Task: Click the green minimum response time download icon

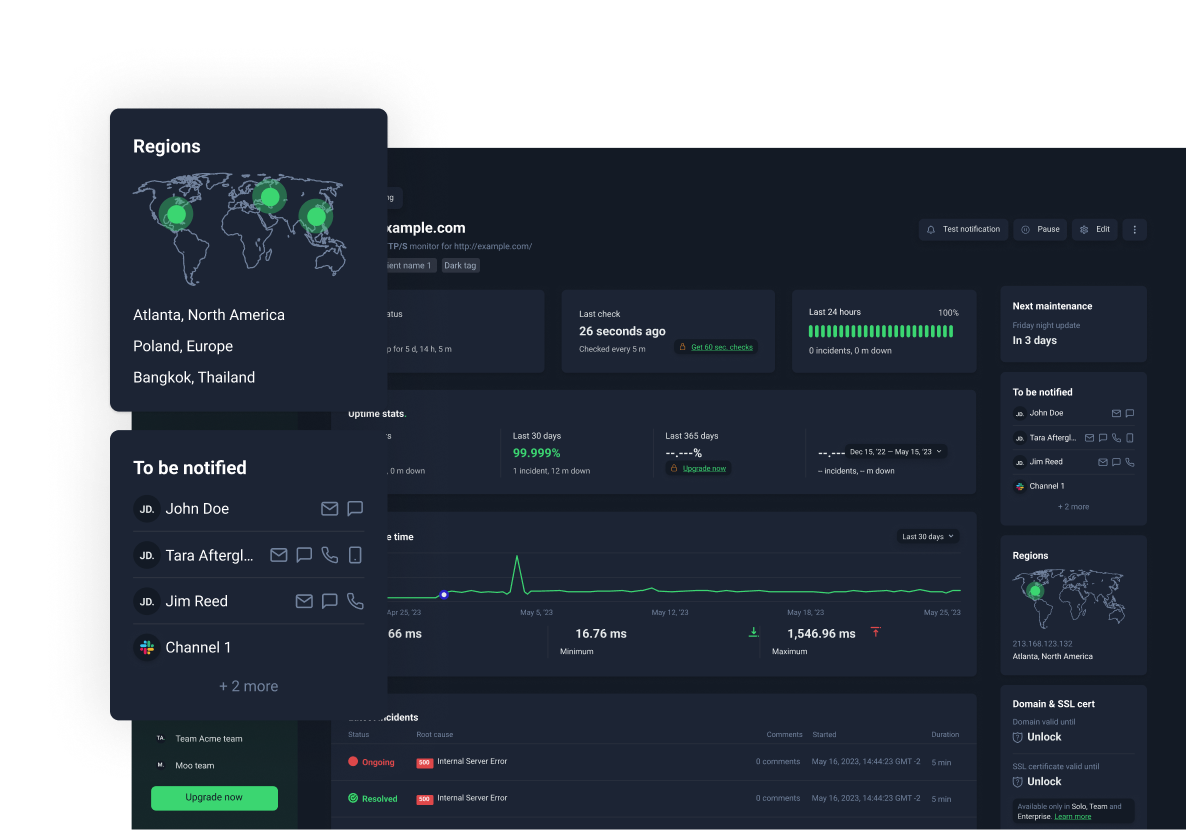Action: (754, 632)
